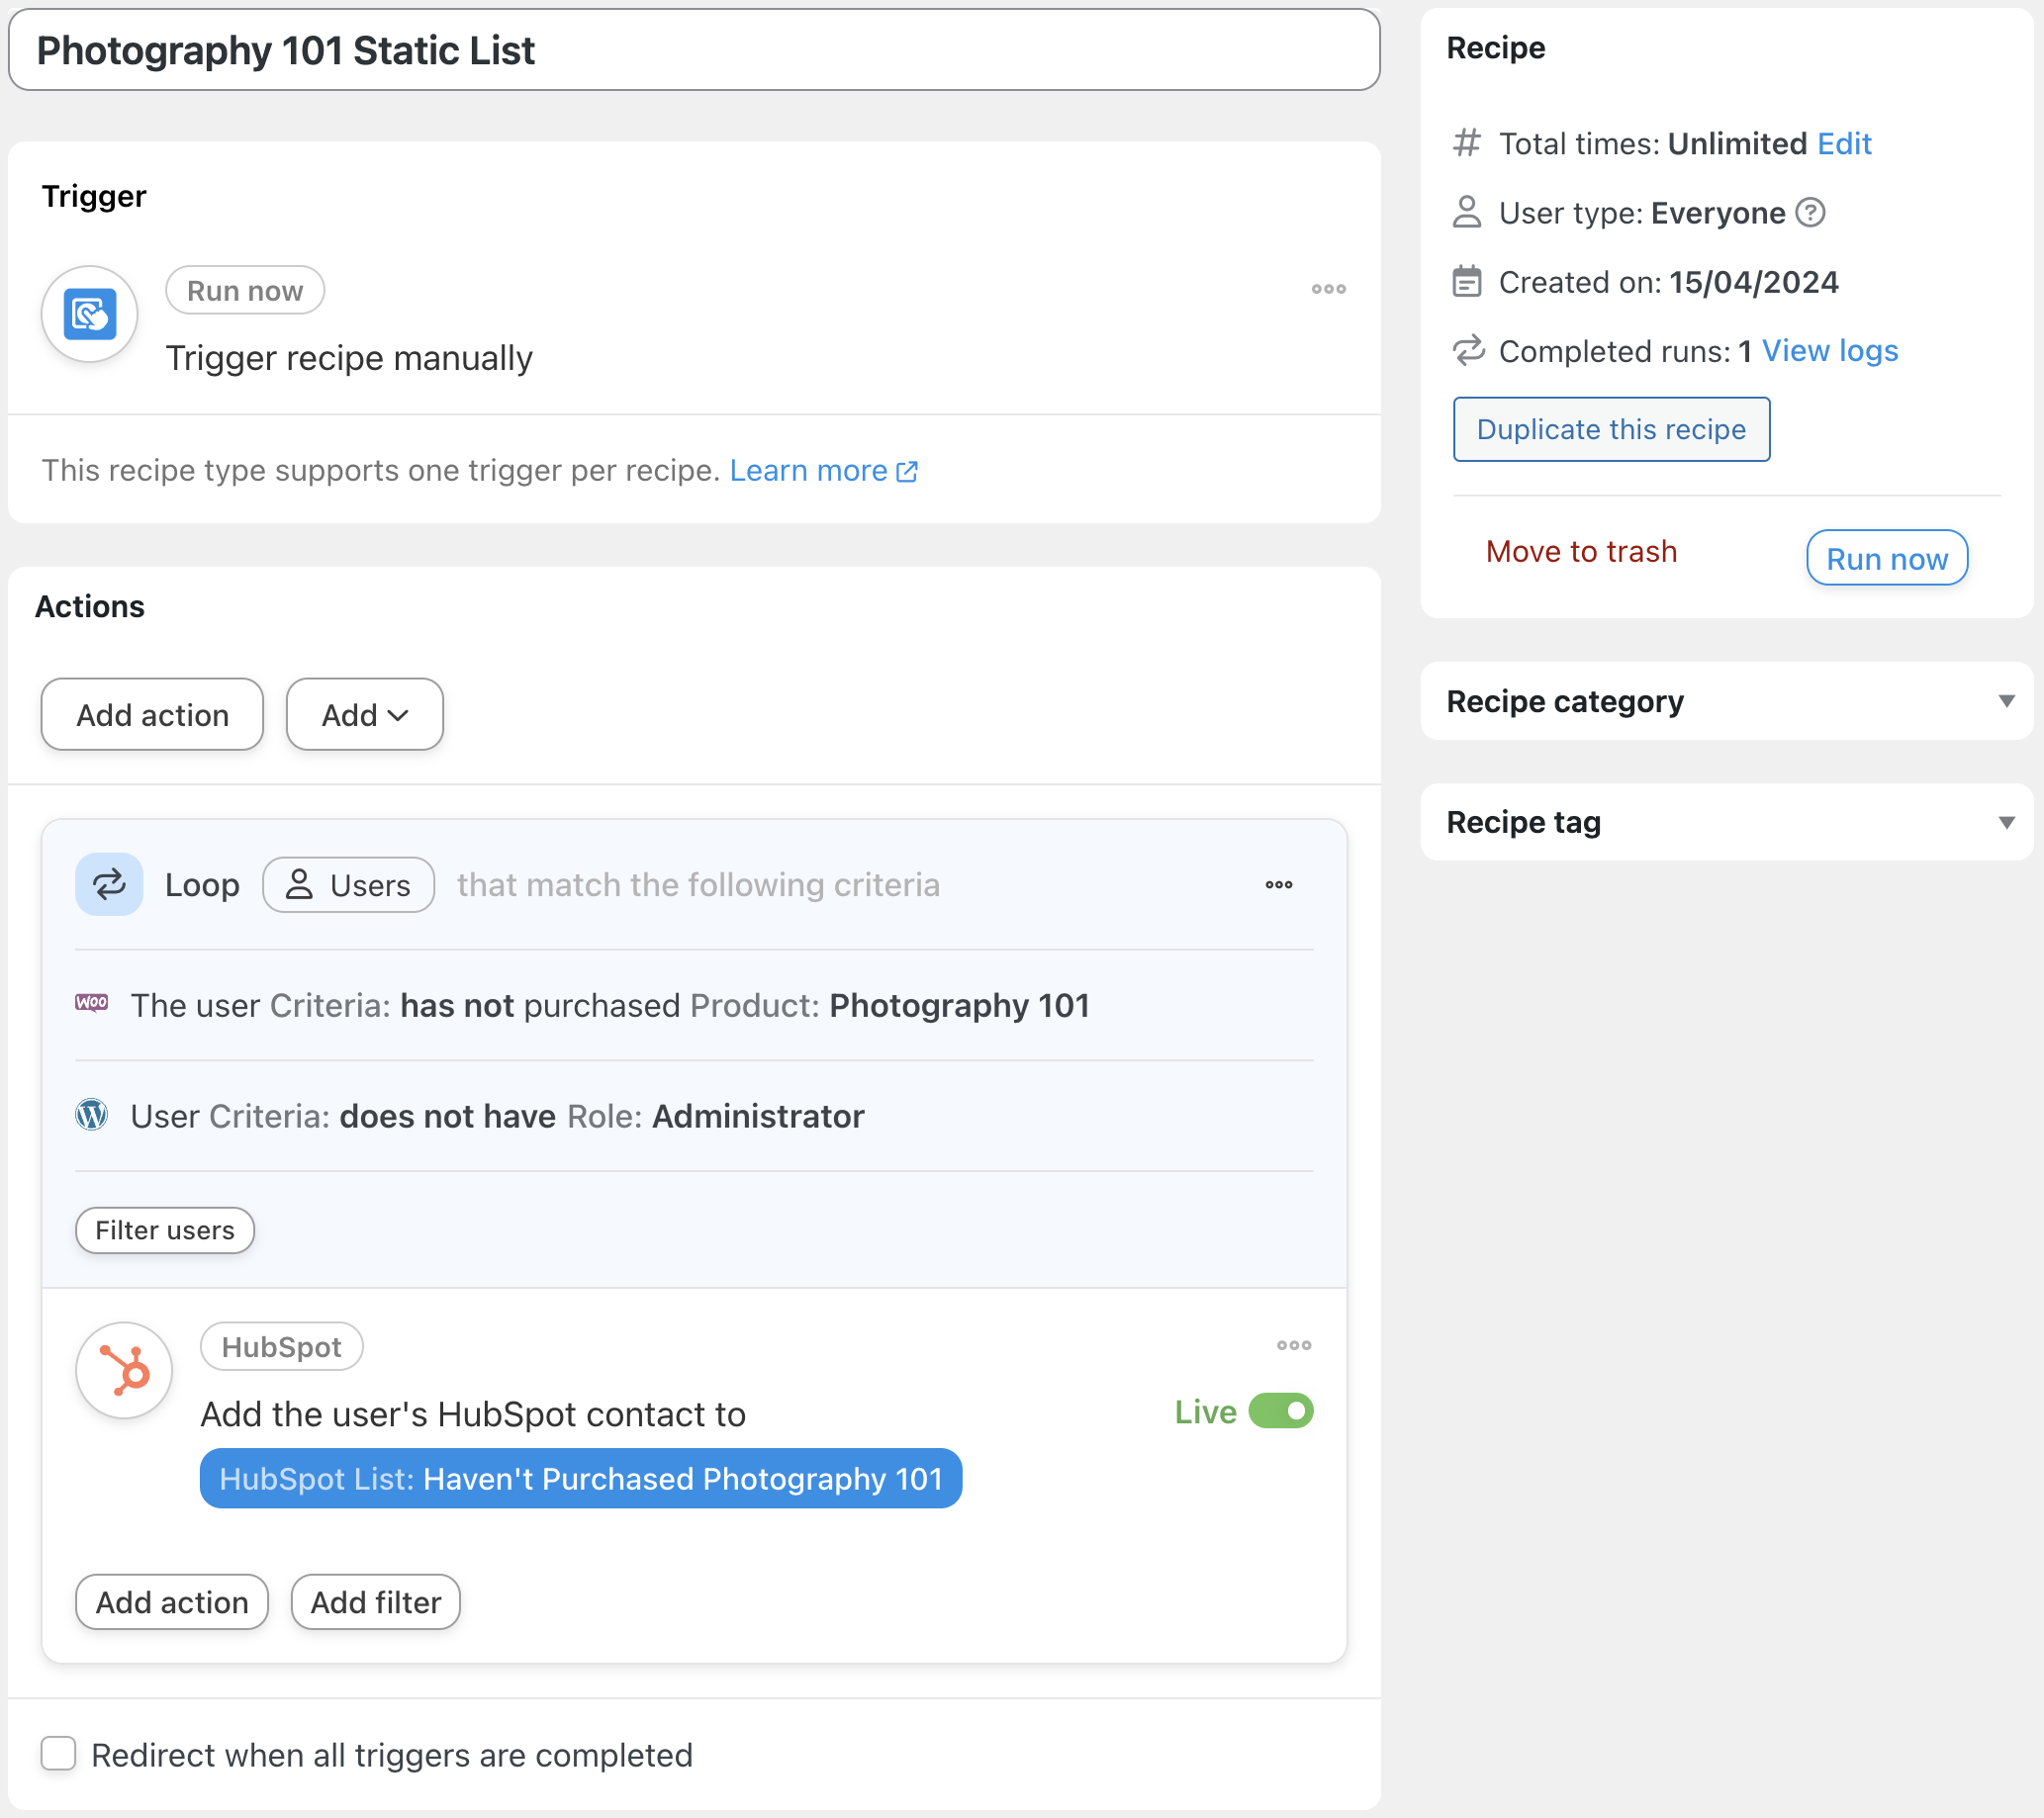The width and height of the screenshot is (2044, 1818).
Task: Check Redirect when all triggers are completed
Action: point(59,1753)
